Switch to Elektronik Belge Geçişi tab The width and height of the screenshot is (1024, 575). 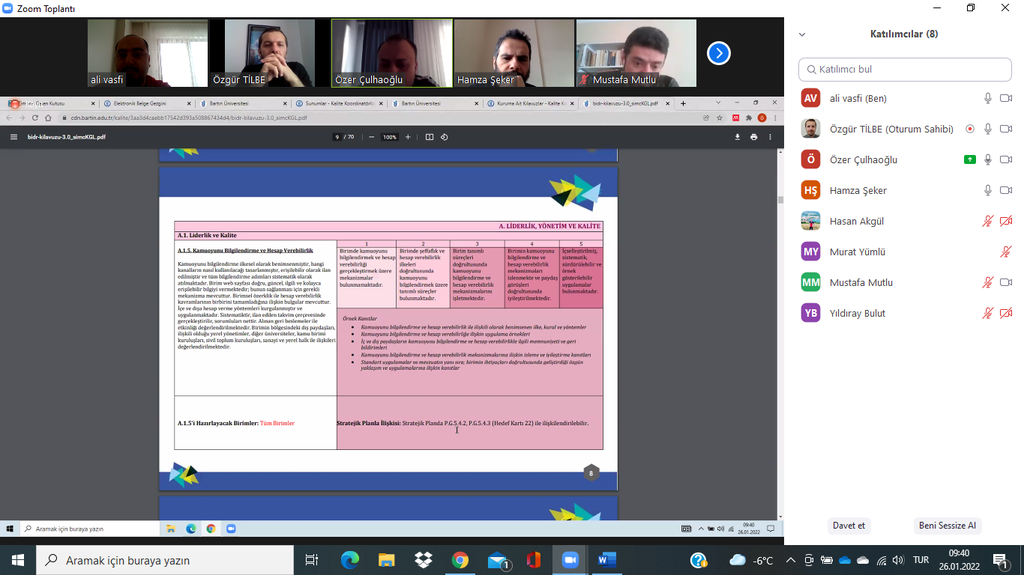(x=139, y=103)
